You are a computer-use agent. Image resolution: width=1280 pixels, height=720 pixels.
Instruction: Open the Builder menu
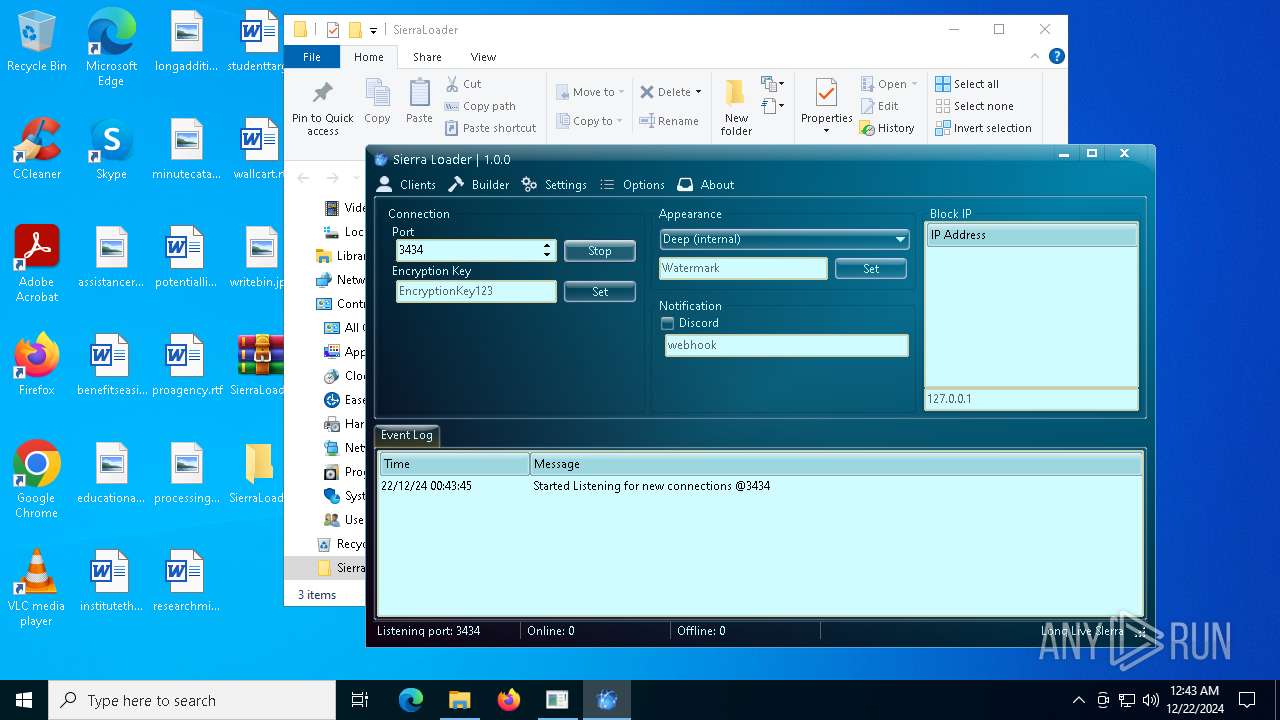[479, 185]
